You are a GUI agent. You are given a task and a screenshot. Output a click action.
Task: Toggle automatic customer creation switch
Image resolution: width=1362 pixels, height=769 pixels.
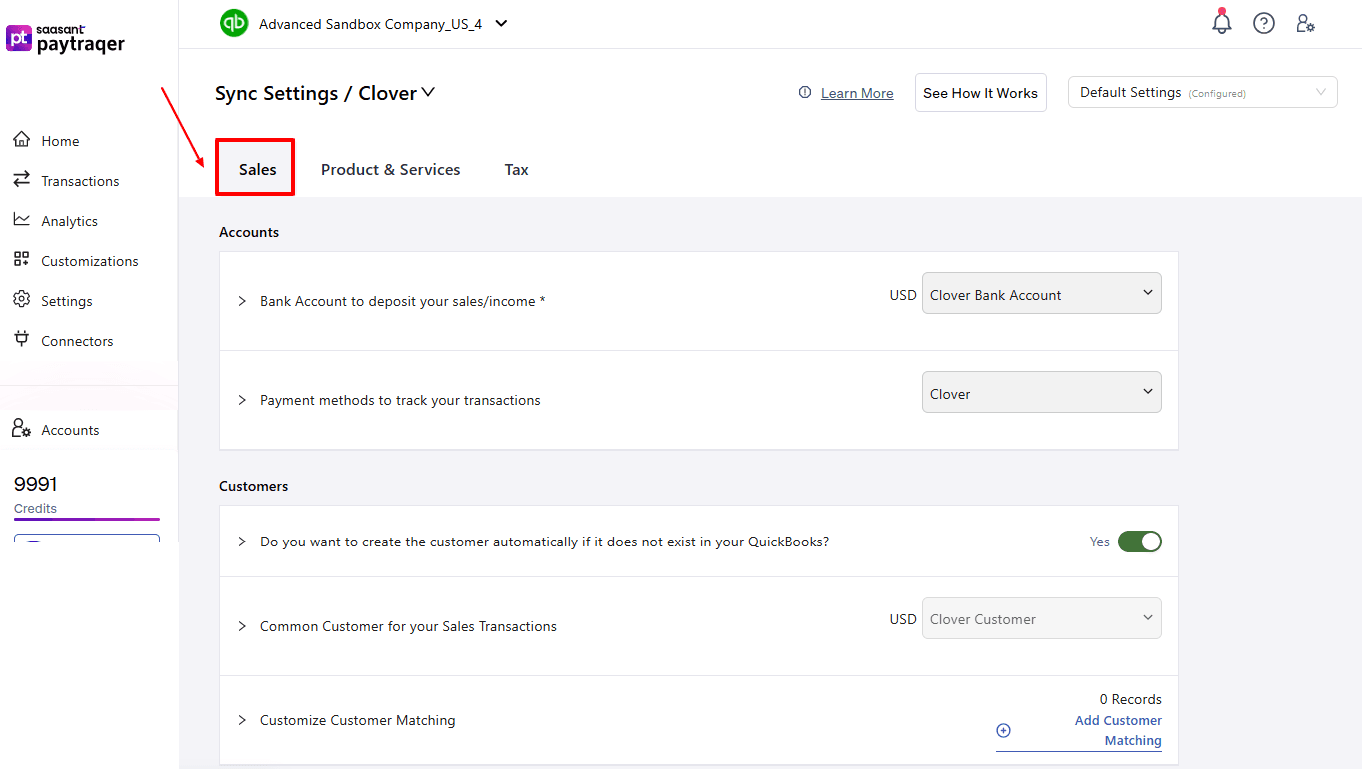1140,541
